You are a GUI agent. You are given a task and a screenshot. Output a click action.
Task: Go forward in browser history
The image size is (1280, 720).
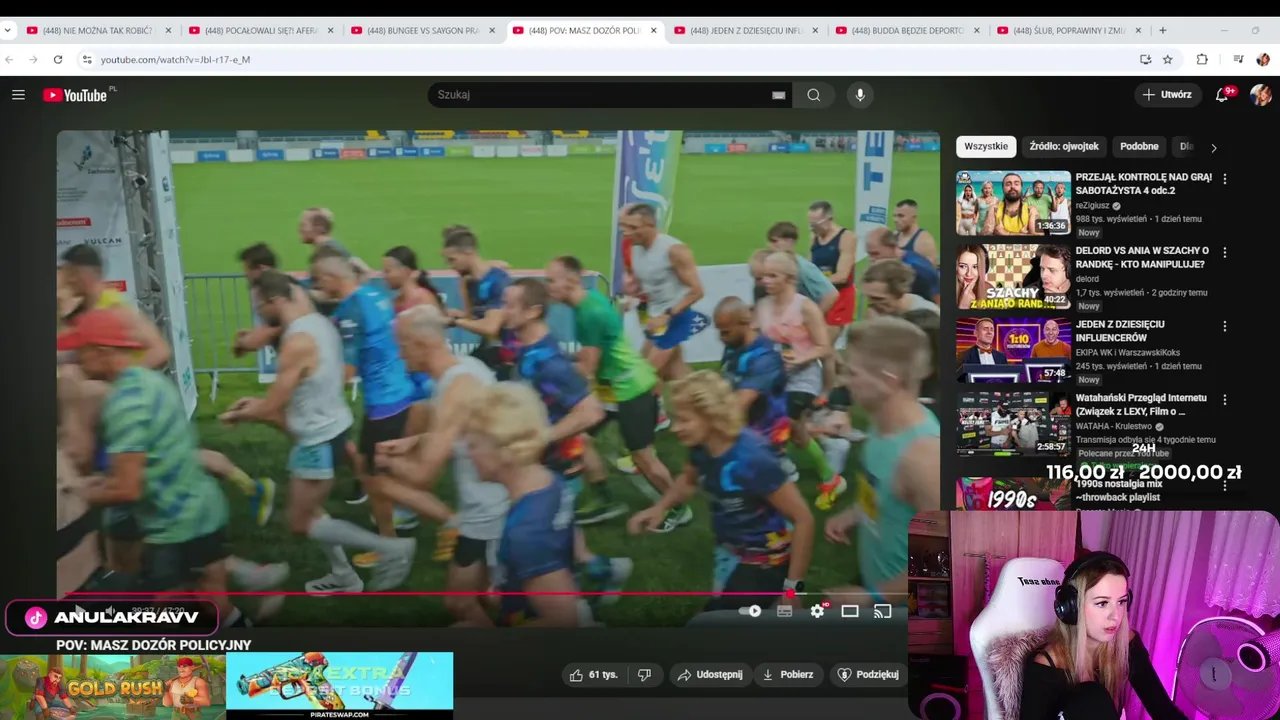(33, 60)
